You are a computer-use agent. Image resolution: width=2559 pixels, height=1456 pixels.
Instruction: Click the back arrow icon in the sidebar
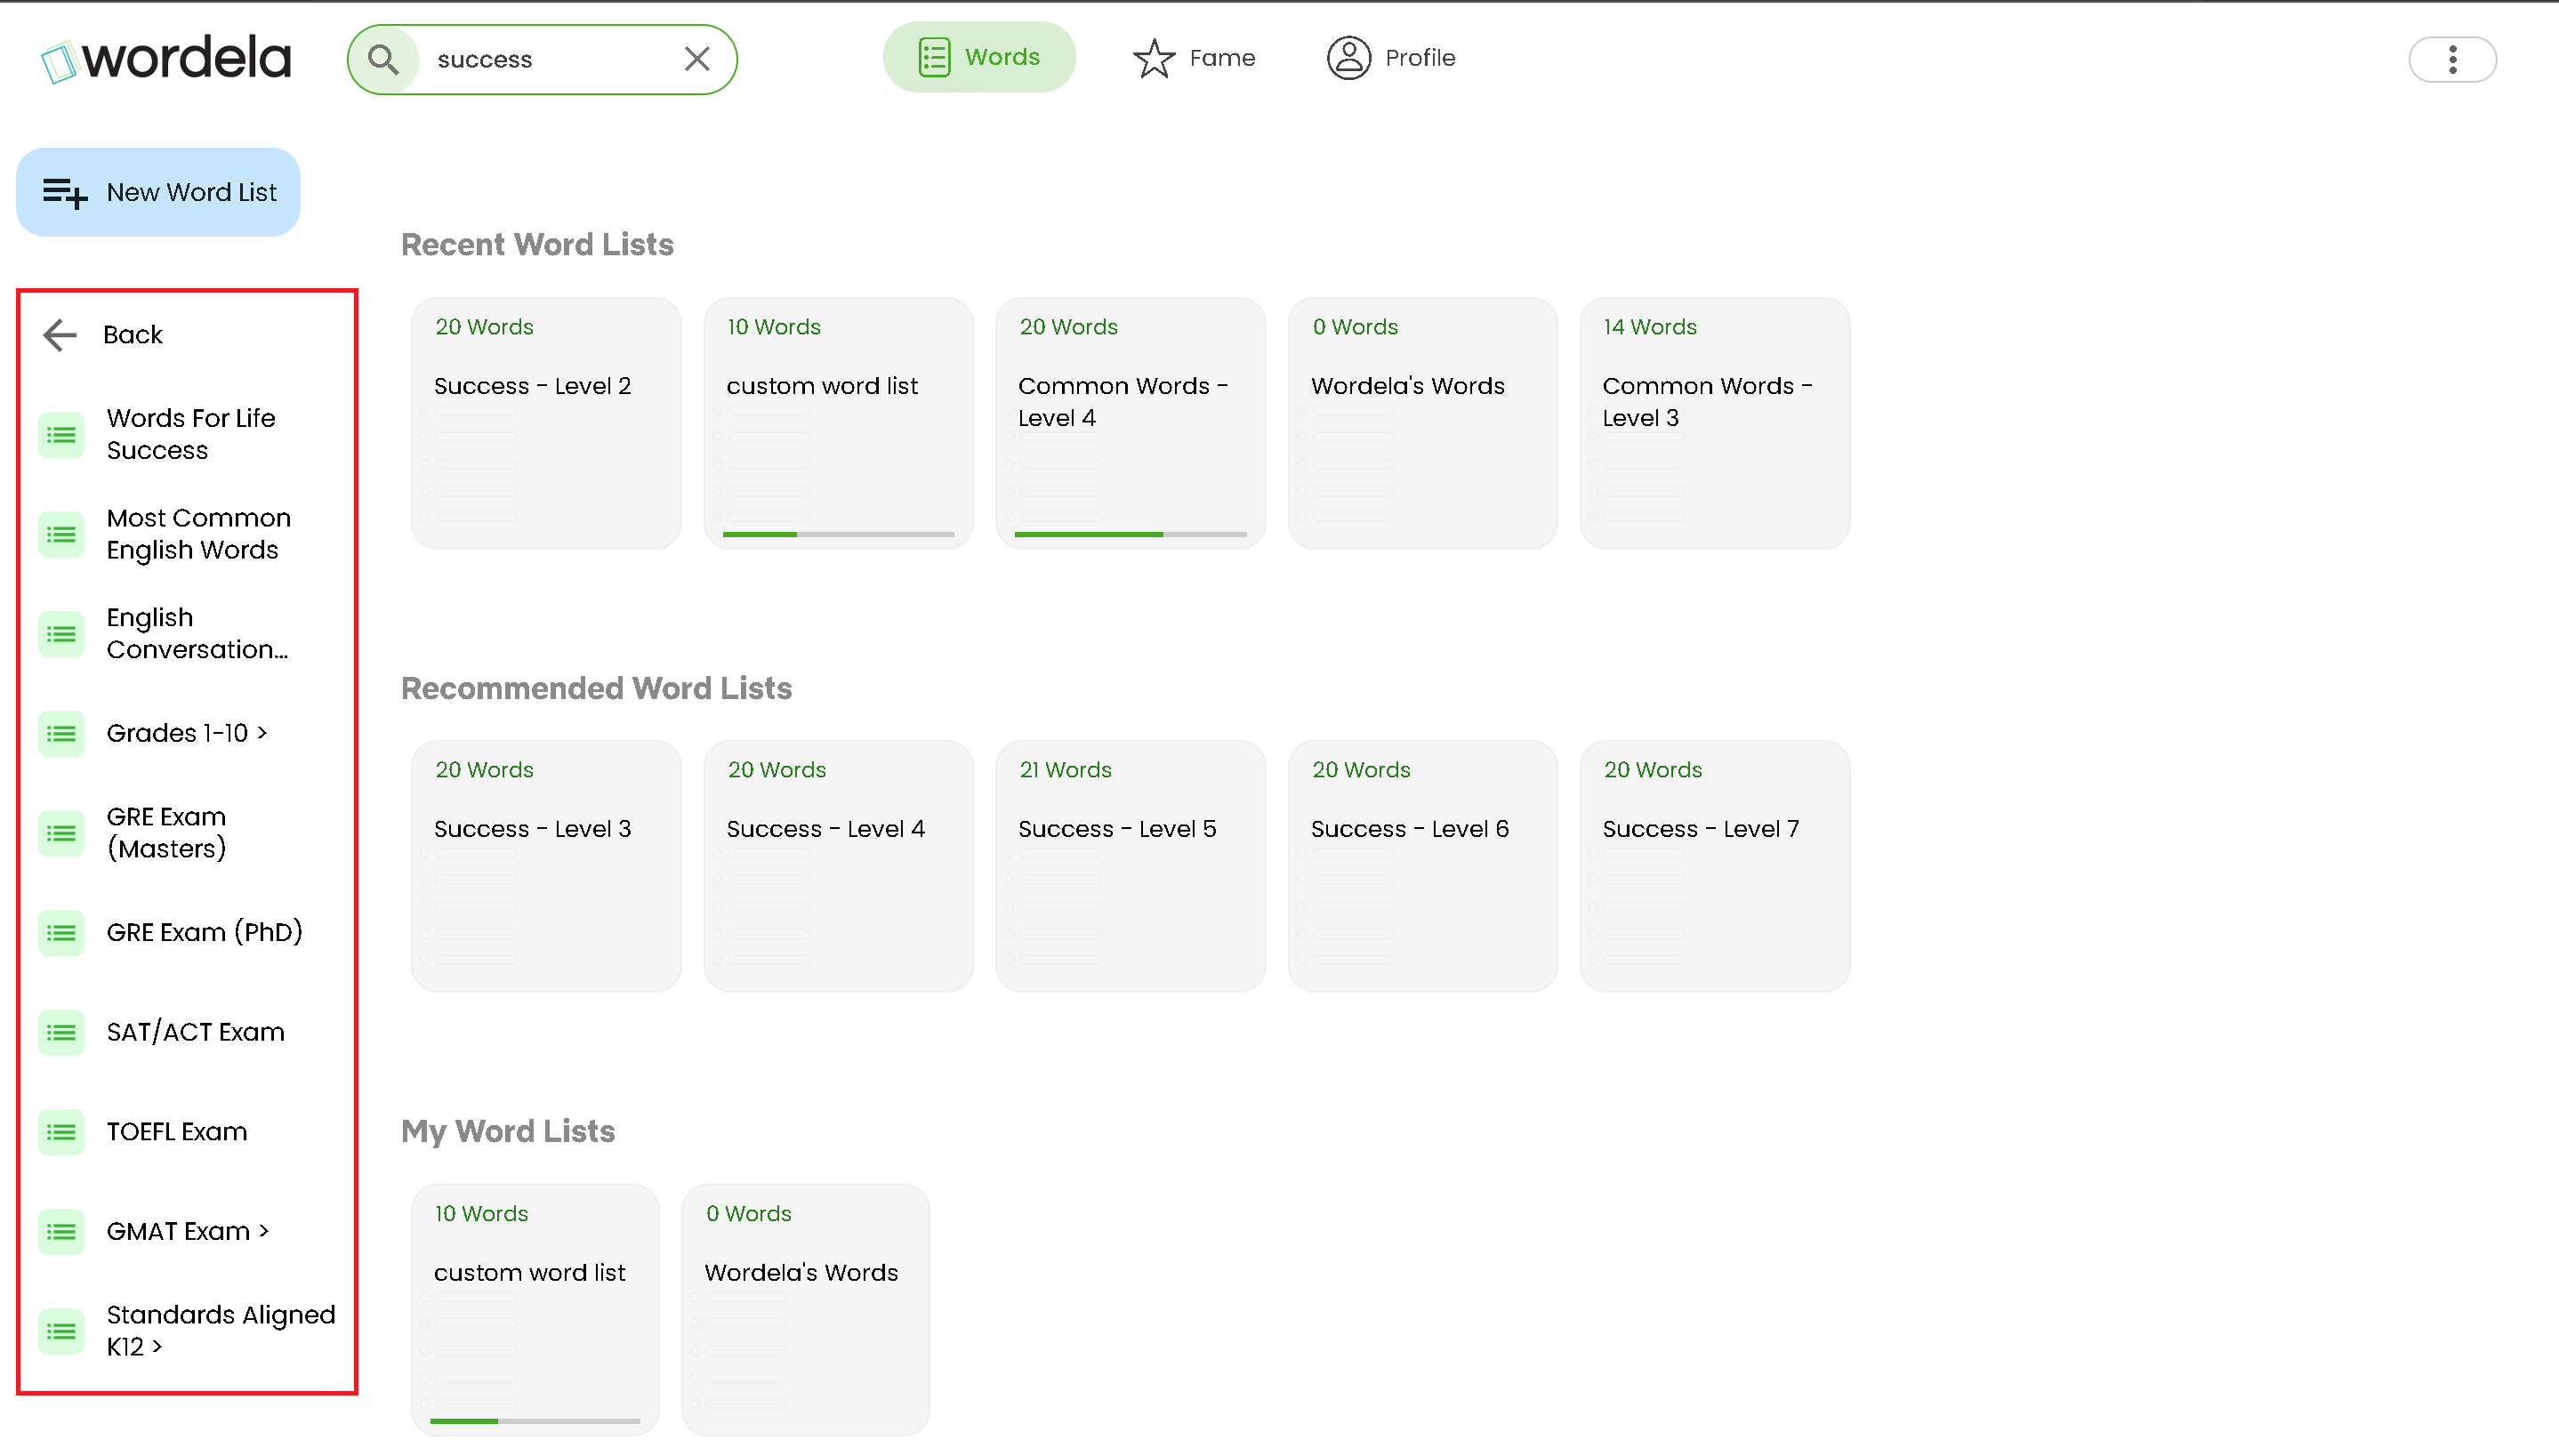[x=59, y=335]
